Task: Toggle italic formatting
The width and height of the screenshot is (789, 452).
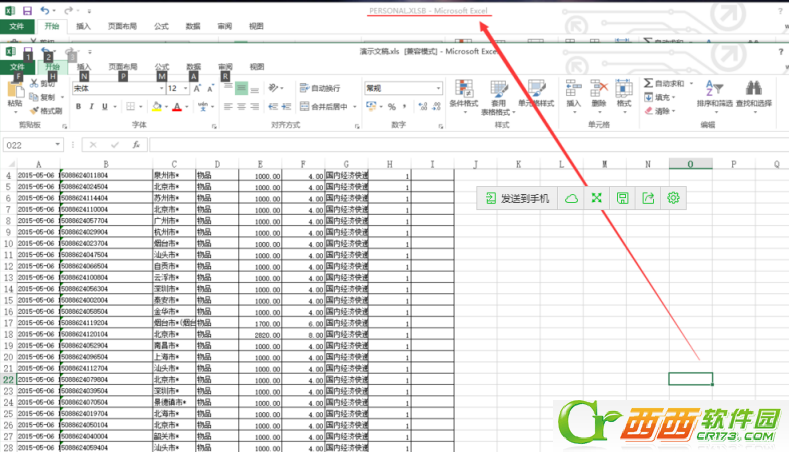Action: 91,106
